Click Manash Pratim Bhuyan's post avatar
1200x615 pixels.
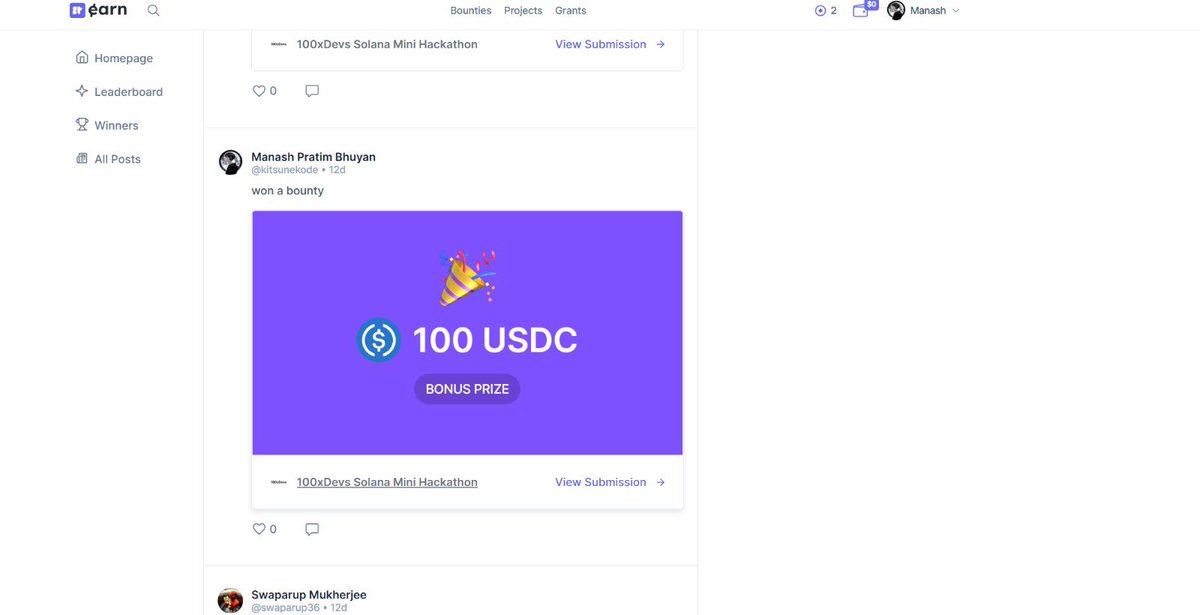click(x=231, y=162)
